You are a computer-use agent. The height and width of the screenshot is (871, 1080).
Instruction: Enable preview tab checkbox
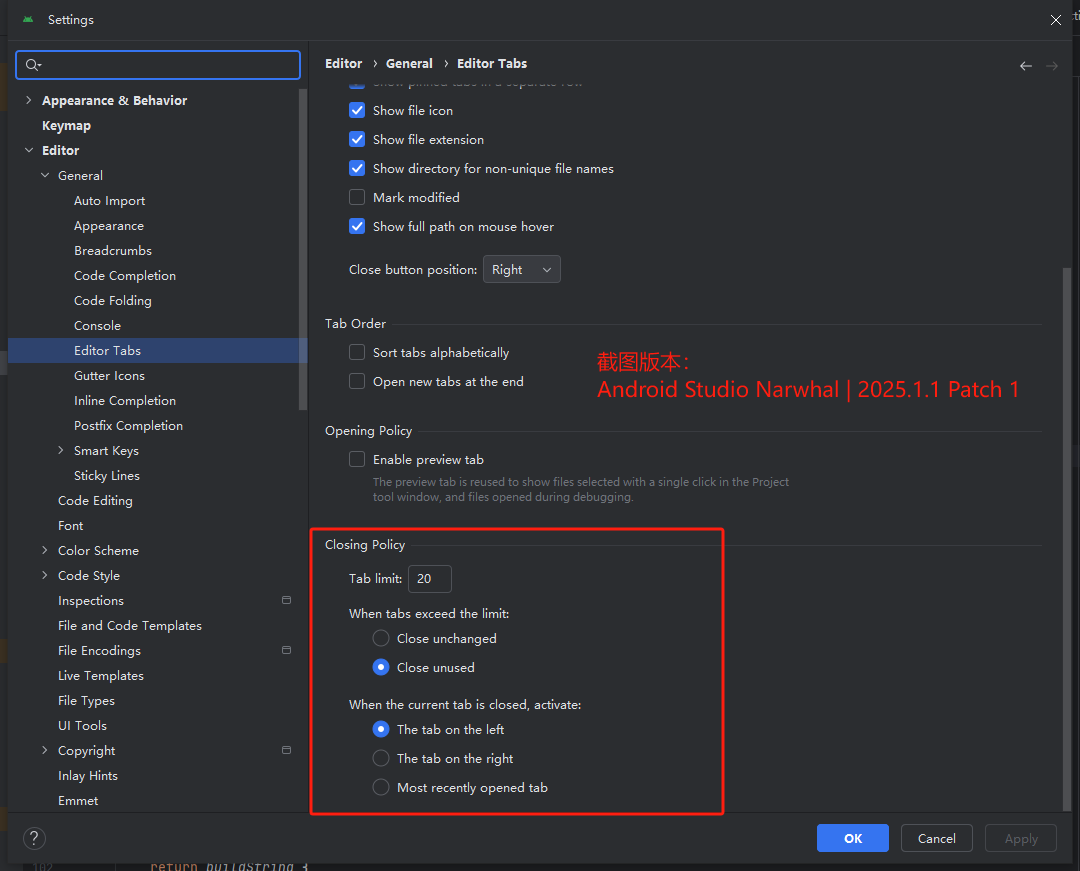click(357, 459)
